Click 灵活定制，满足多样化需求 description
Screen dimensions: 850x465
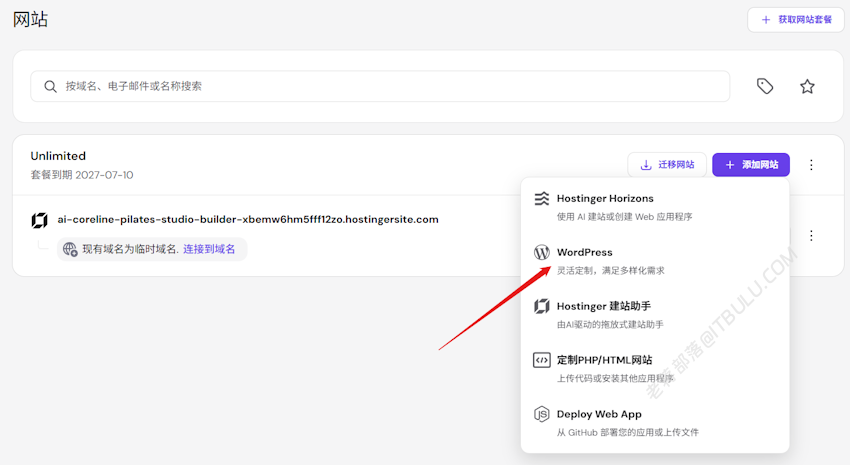click(610, 270)
